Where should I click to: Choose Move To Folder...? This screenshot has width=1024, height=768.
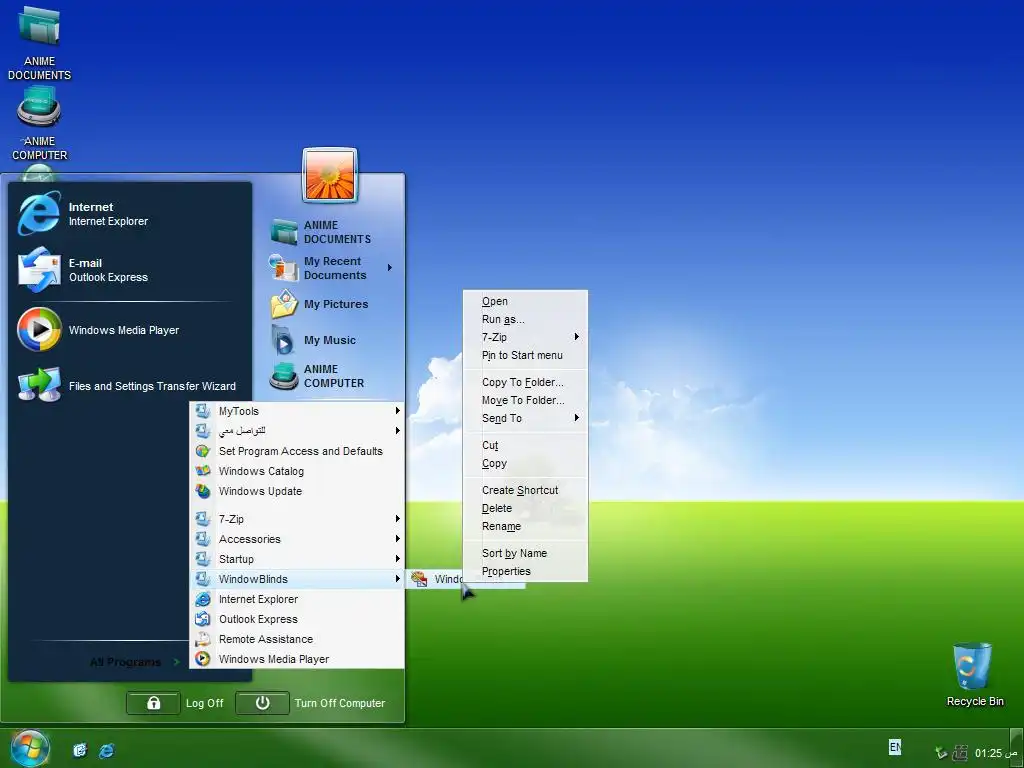point(525,400)
